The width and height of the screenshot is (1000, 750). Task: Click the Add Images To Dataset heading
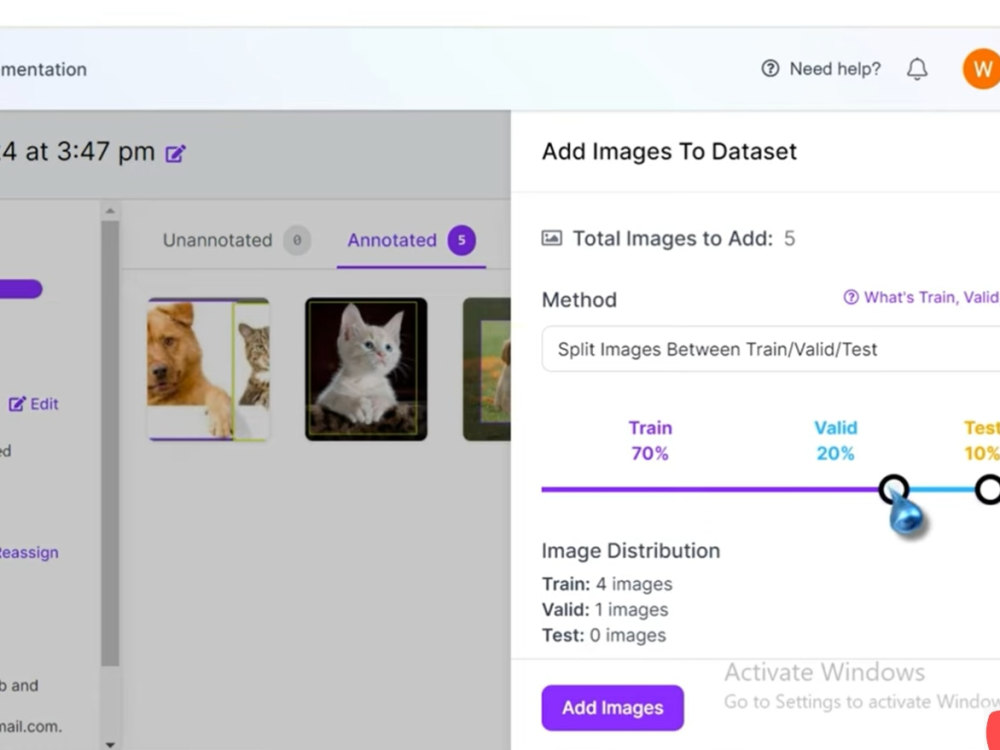click(x=669, y=152)
